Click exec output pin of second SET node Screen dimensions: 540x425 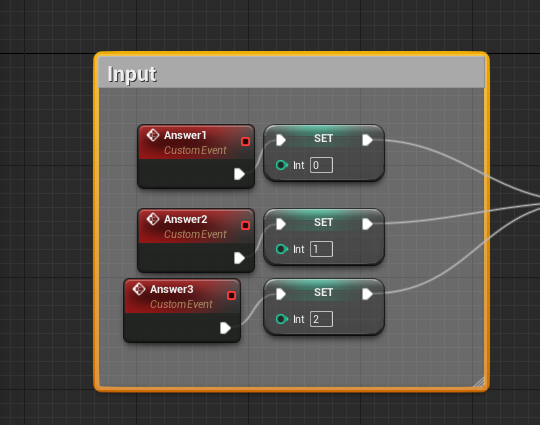click(x=367, y=224)
